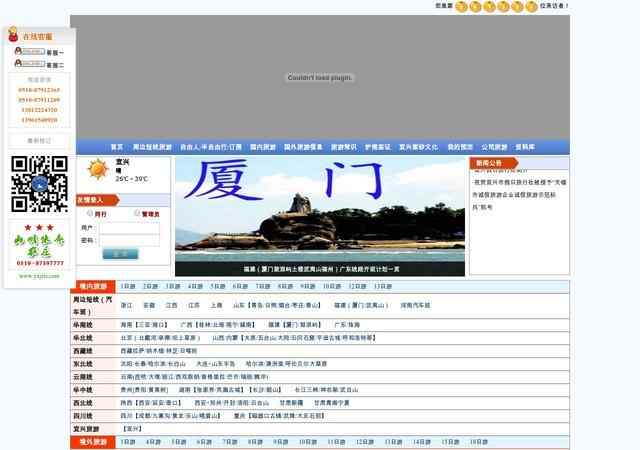Open 宜兴紫砂文化 in the navigation bar
The height and width of the screenshot is (450, 640).
pyautogui.click(x=418, y=147)
